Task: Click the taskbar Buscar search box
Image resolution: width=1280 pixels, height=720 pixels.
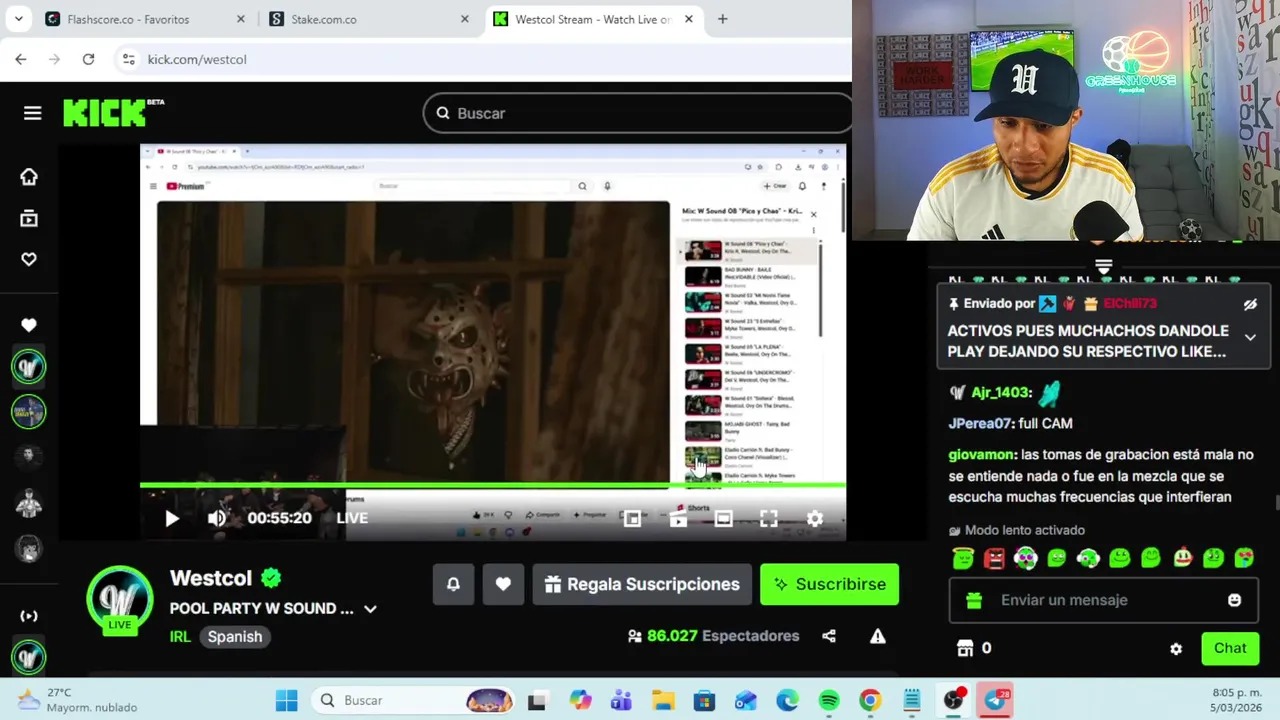Action: [412, 701]
